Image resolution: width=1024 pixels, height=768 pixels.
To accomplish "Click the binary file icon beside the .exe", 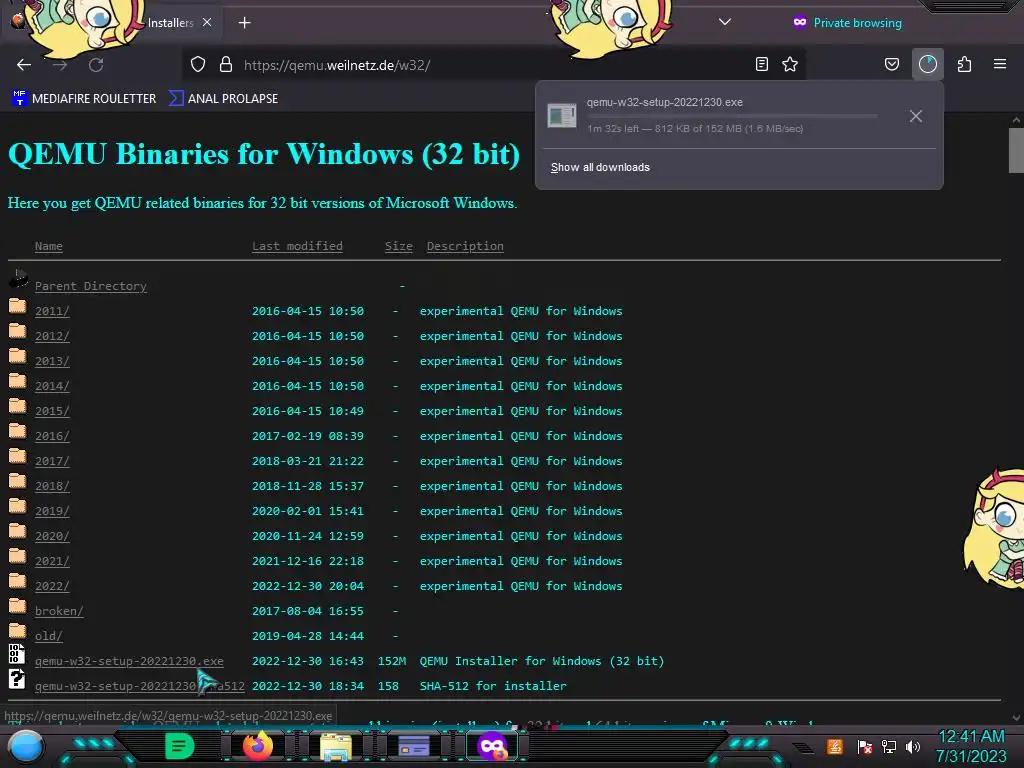I will click(x=17, y=654).
